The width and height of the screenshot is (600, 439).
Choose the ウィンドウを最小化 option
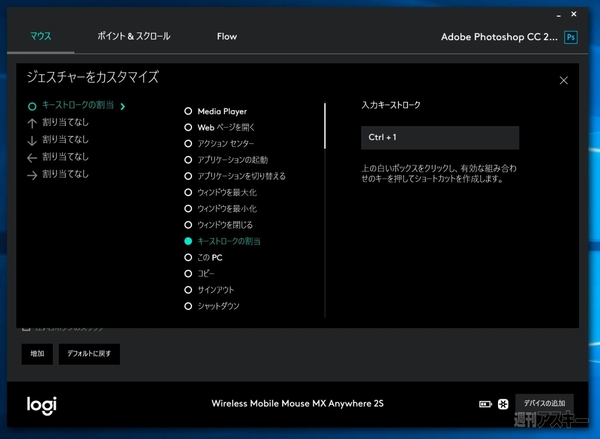click(220, 209)
